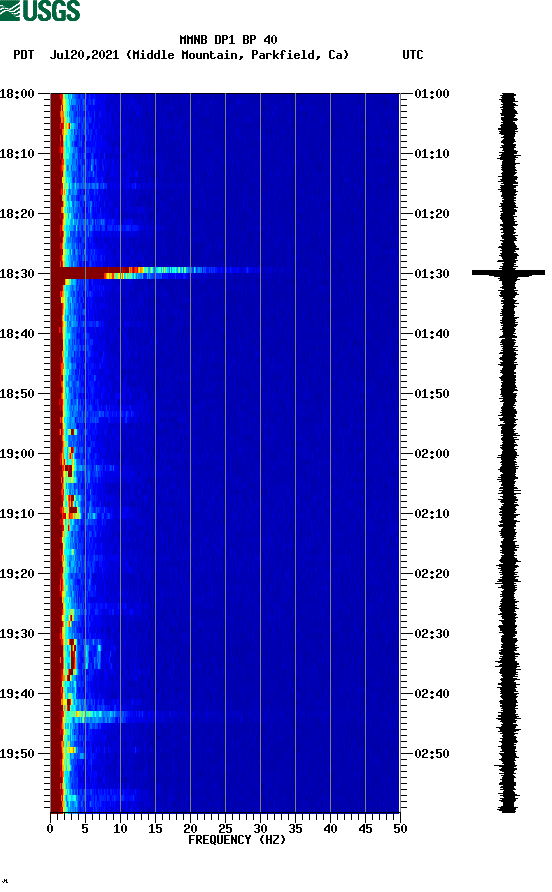This screenshot has width=552, height=892.
Task: Click the 18:50 PDT time label
Action: [x=17, y=394]
